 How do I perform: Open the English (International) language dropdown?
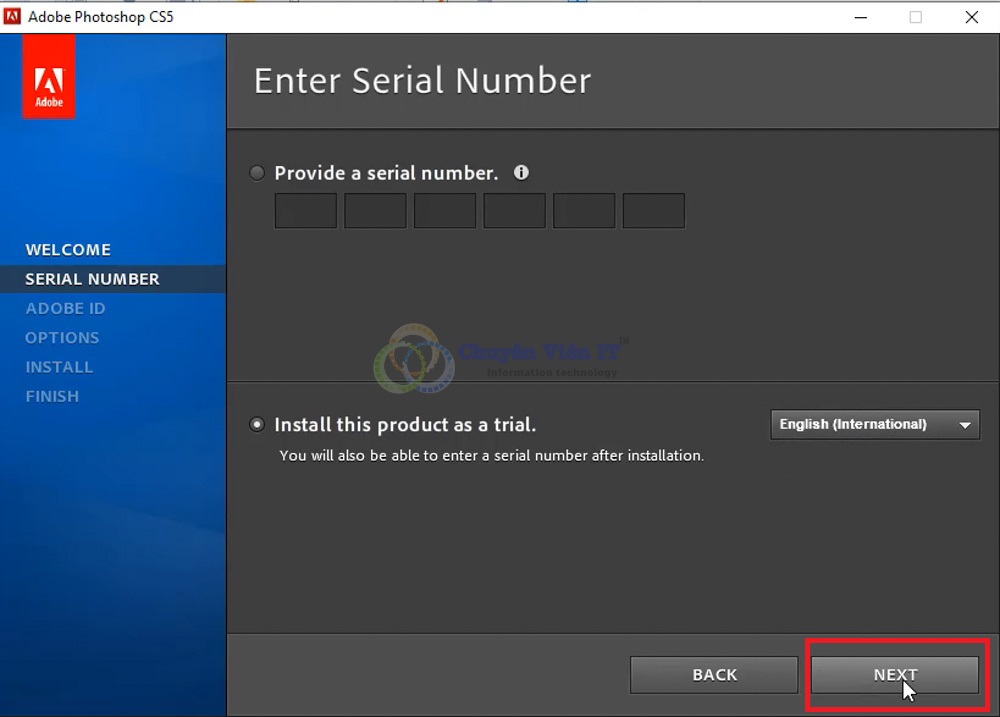pyautogui.click(x=874, y=424)
